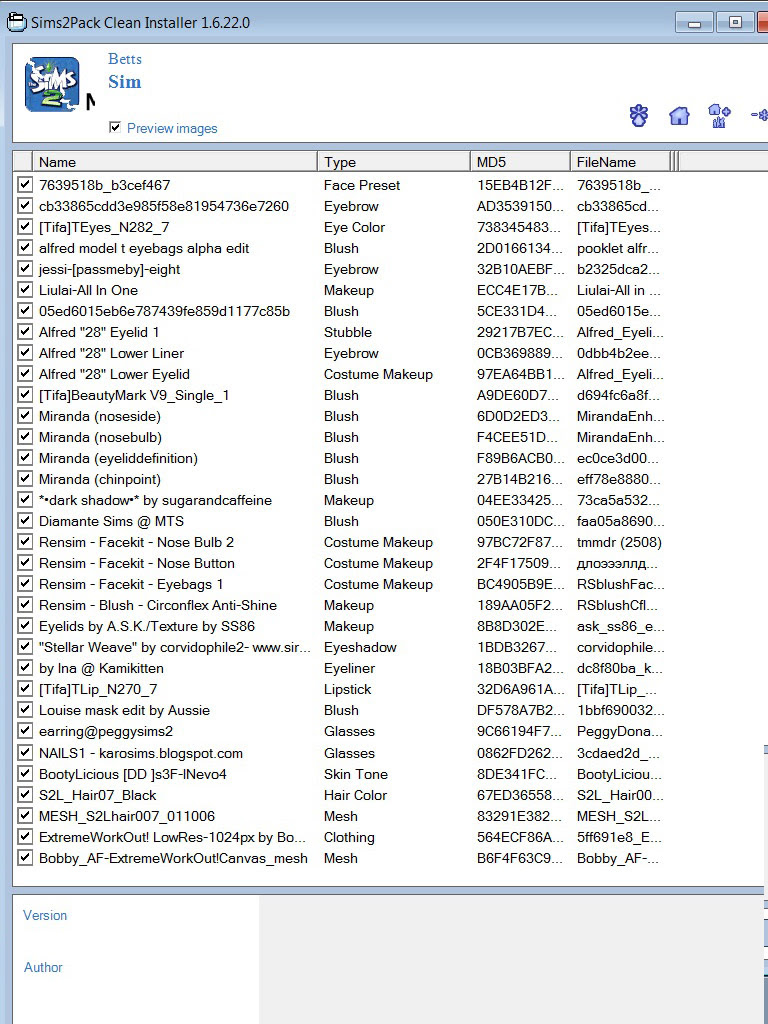Click the Hair Color type cell
The height and width of the screenshot is (1024, 768).
point(355,795)
